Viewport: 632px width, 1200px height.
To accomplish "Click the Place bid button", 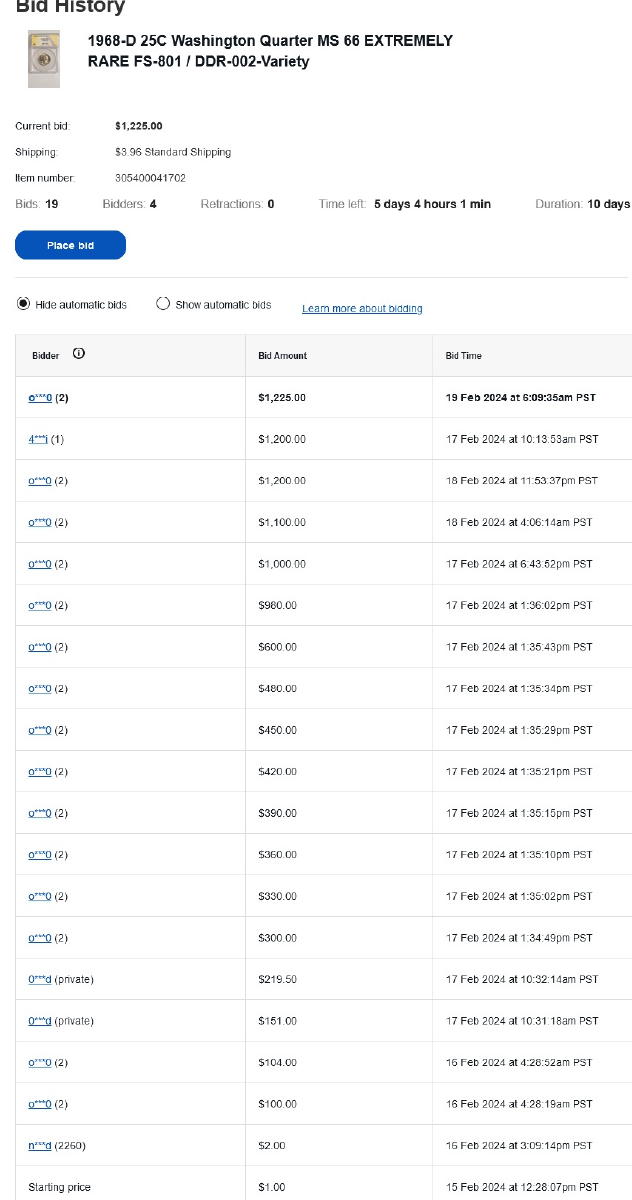I will (70, 245).
